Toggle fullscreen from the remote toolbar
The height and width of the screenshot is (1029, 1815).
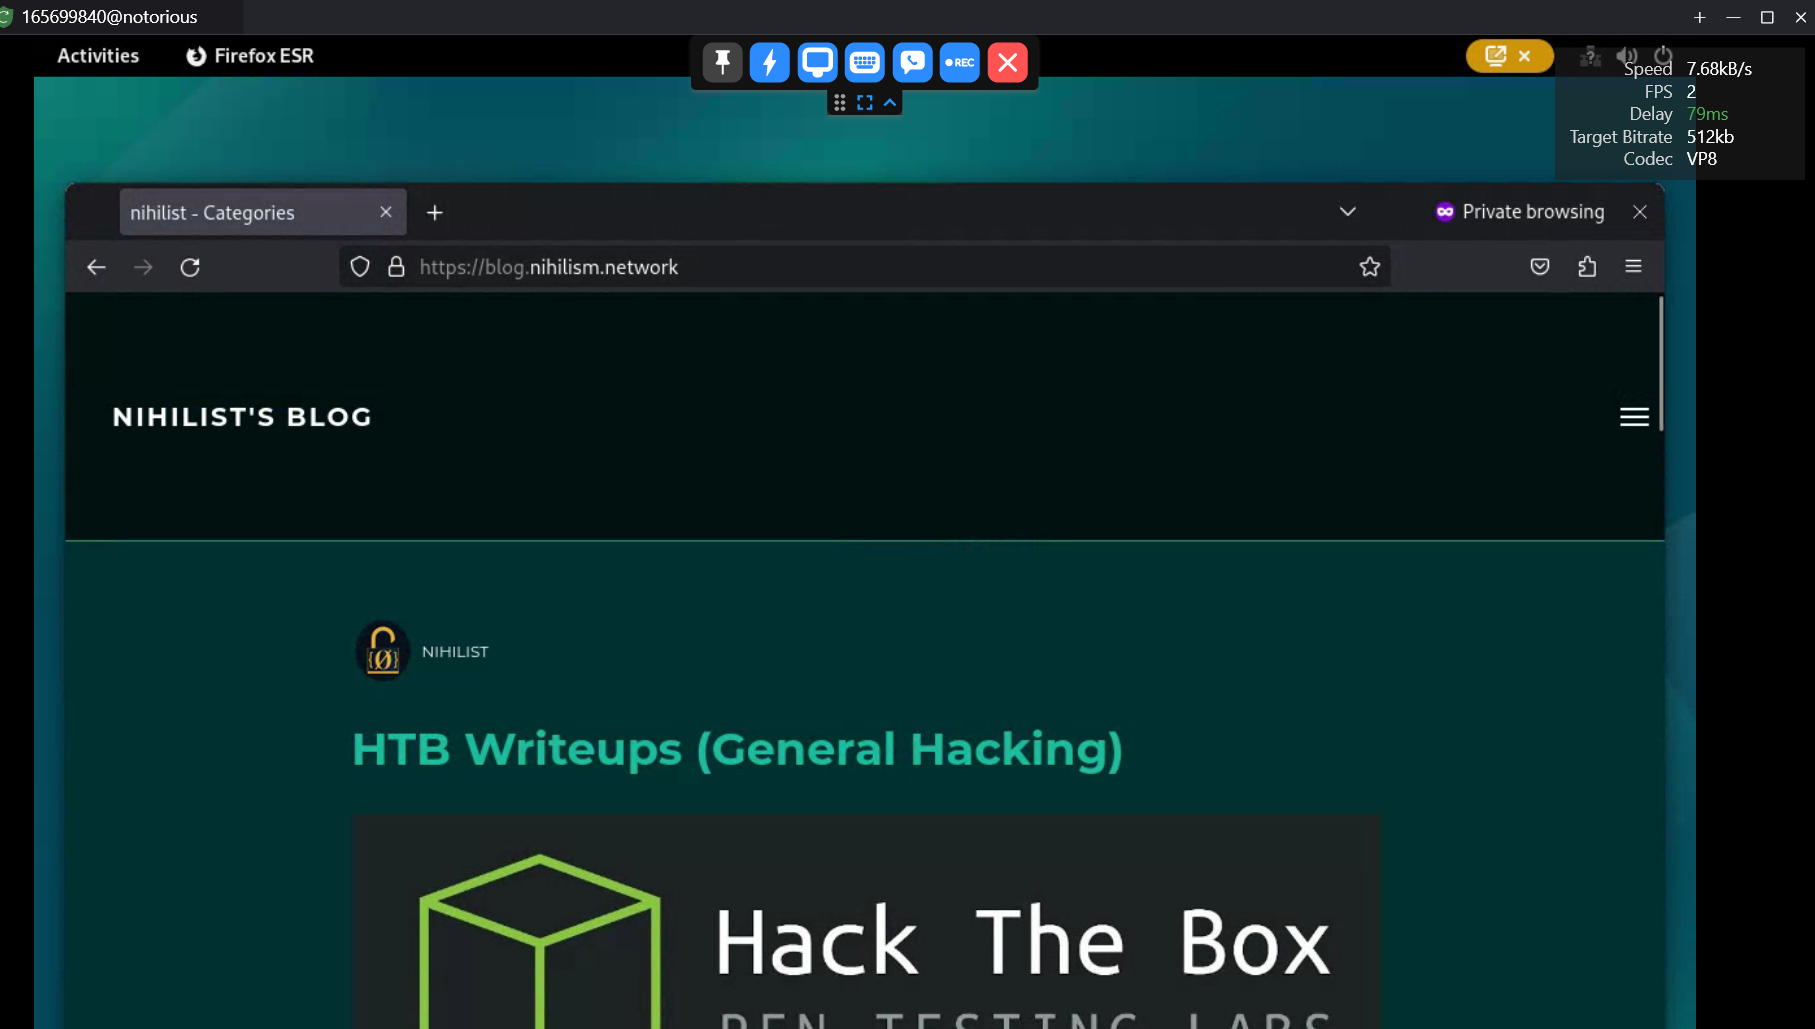point(865,102)
